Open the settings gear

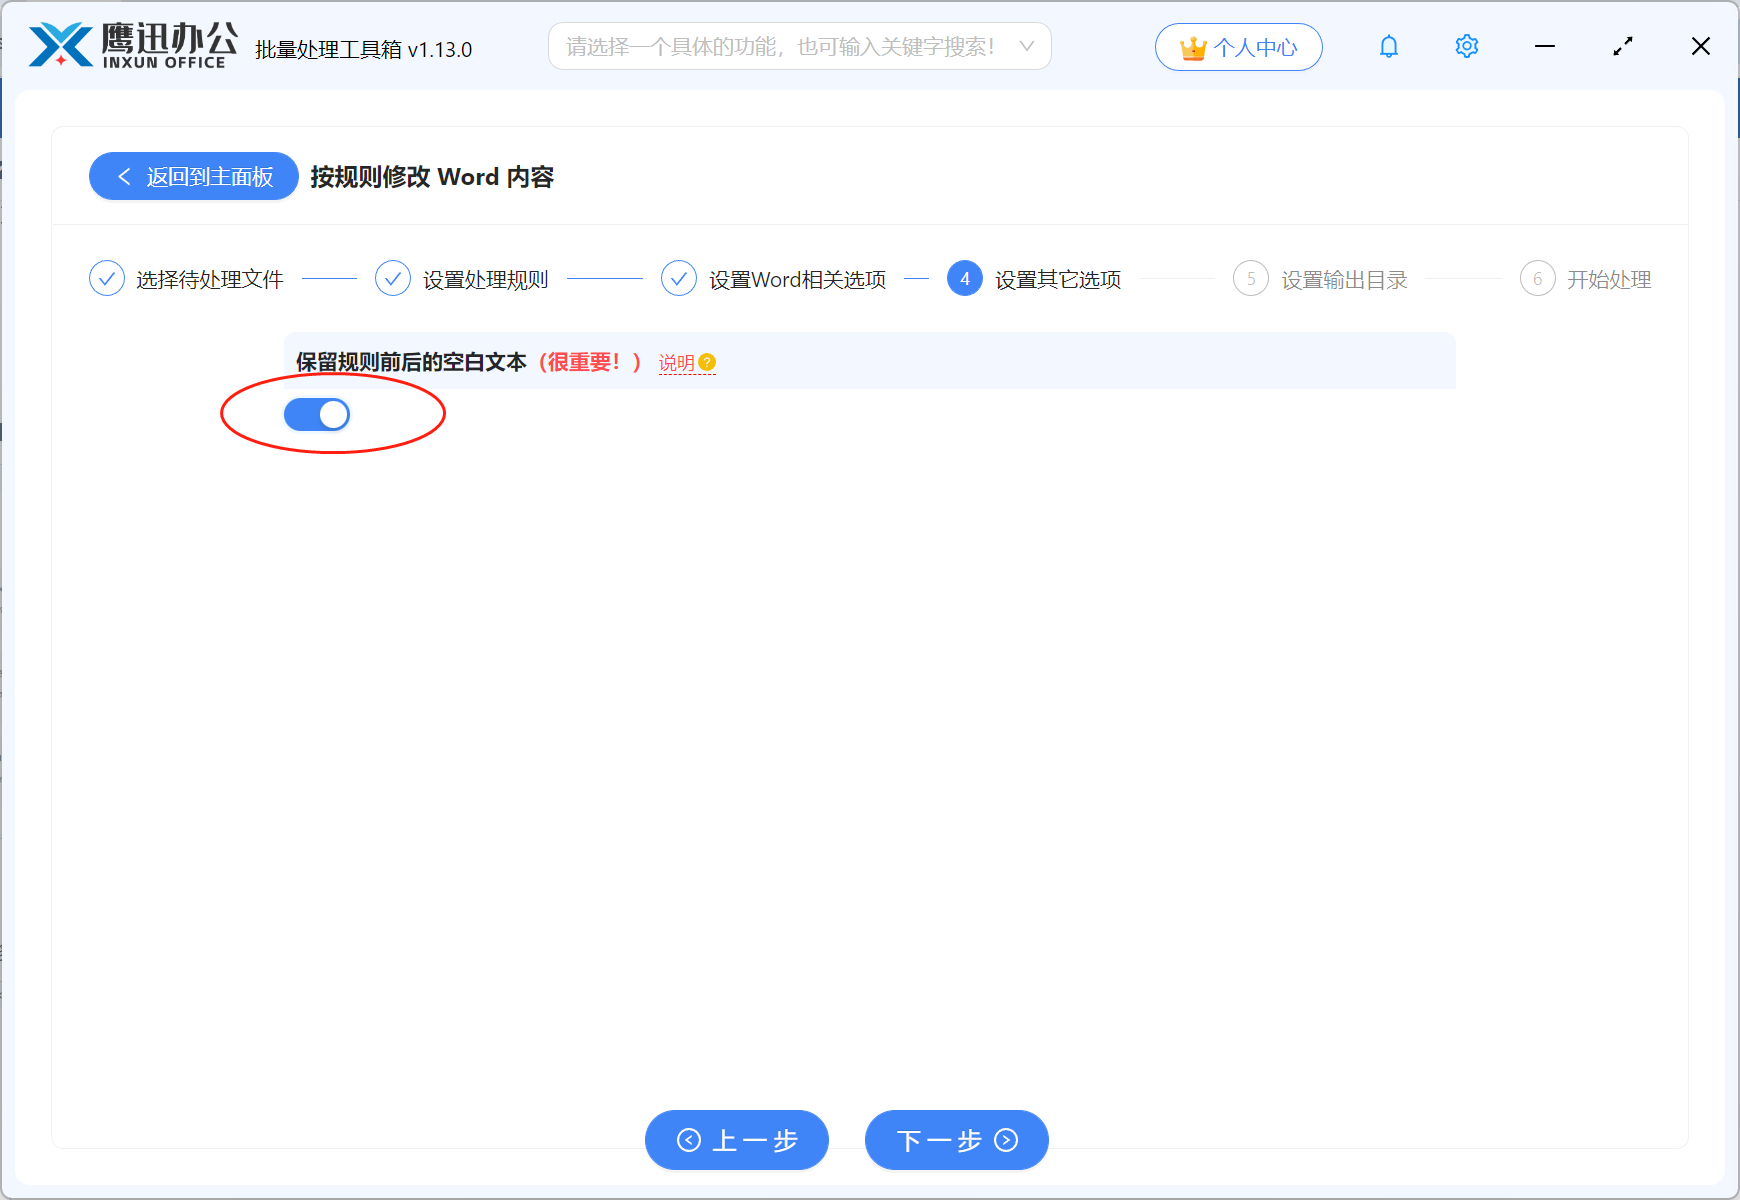tap(1466, 46)
